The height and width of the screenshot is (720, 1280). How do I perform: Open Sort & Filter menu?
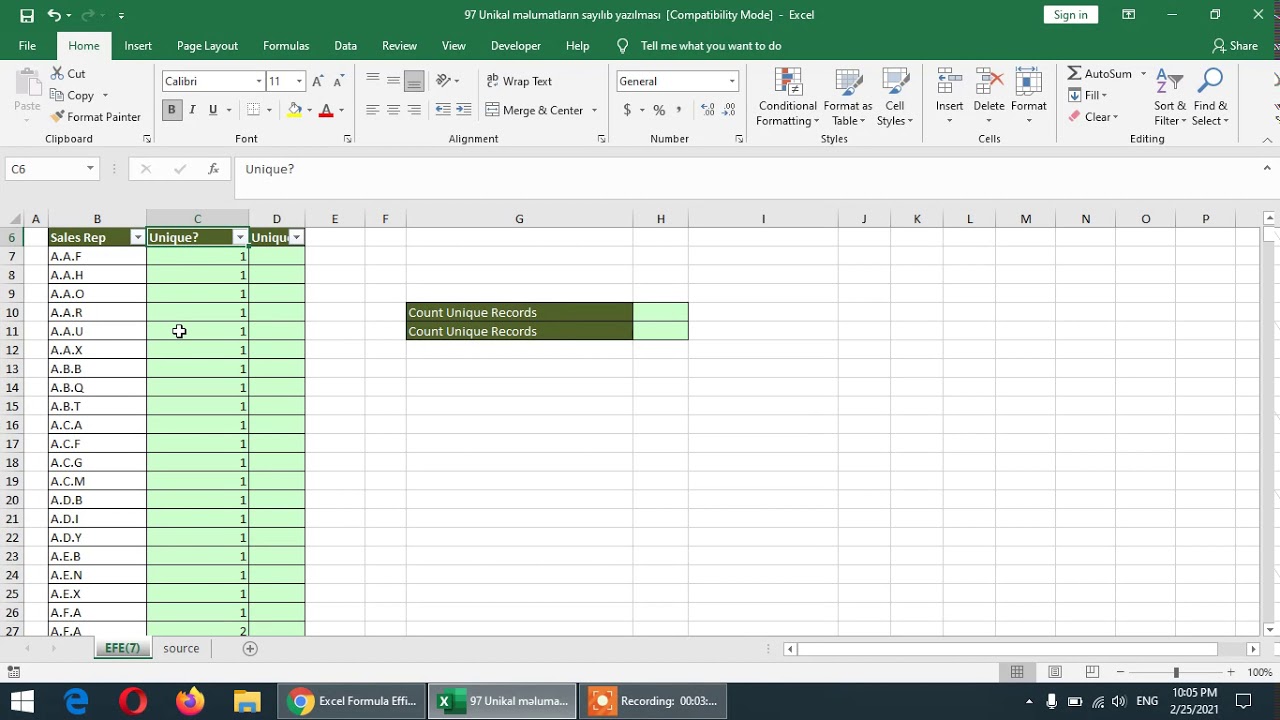(x=1169, y=97)
